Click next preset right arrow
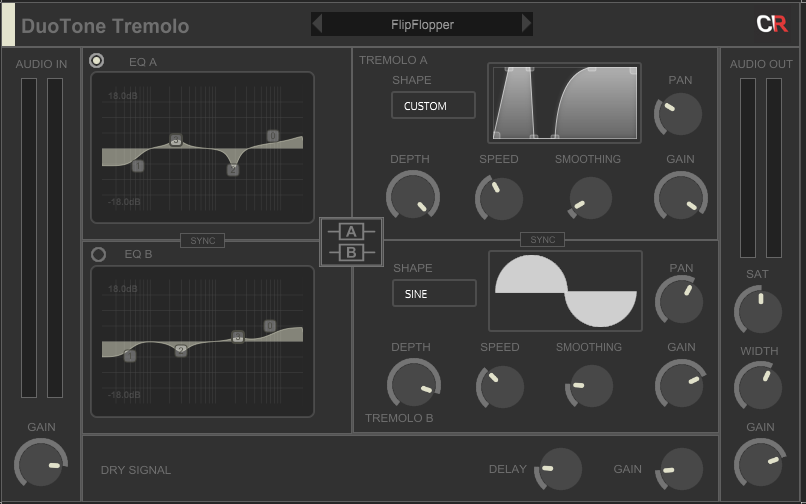The image size is (806, 504). (x=527, y=24)
